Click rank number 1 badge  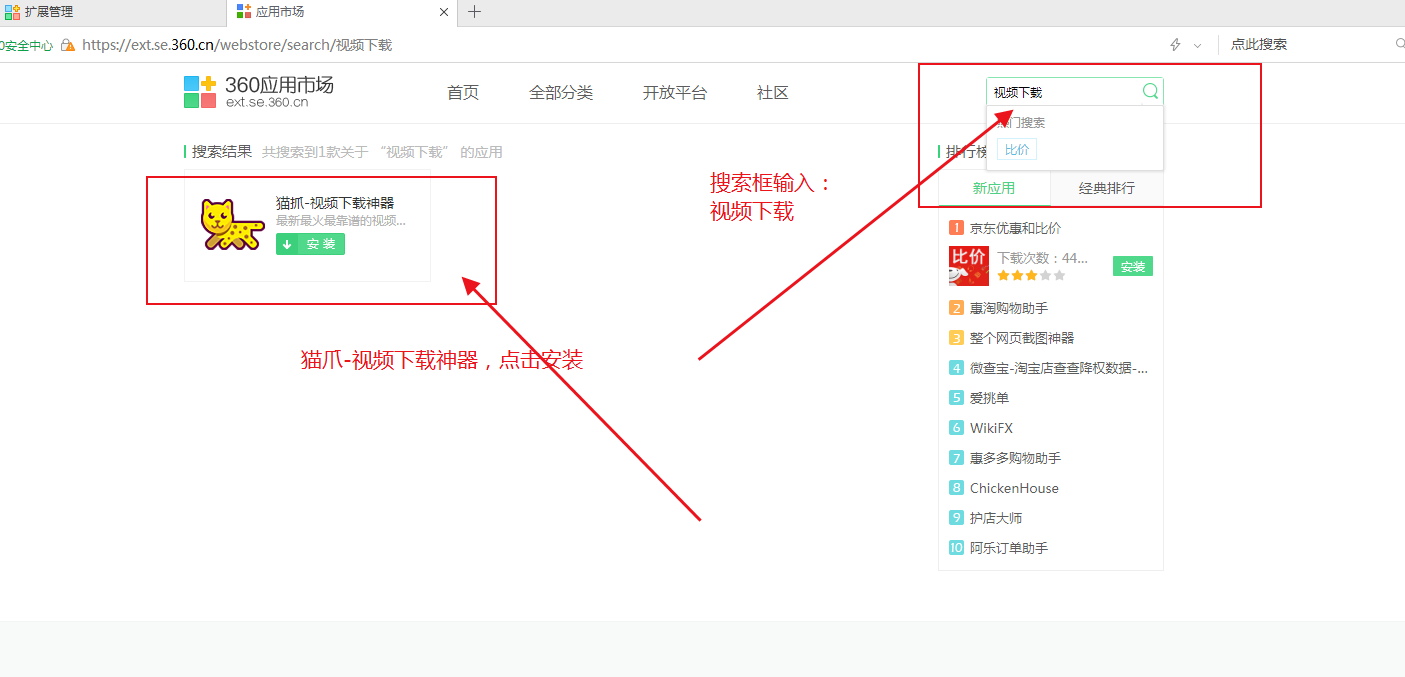[956, 228]
